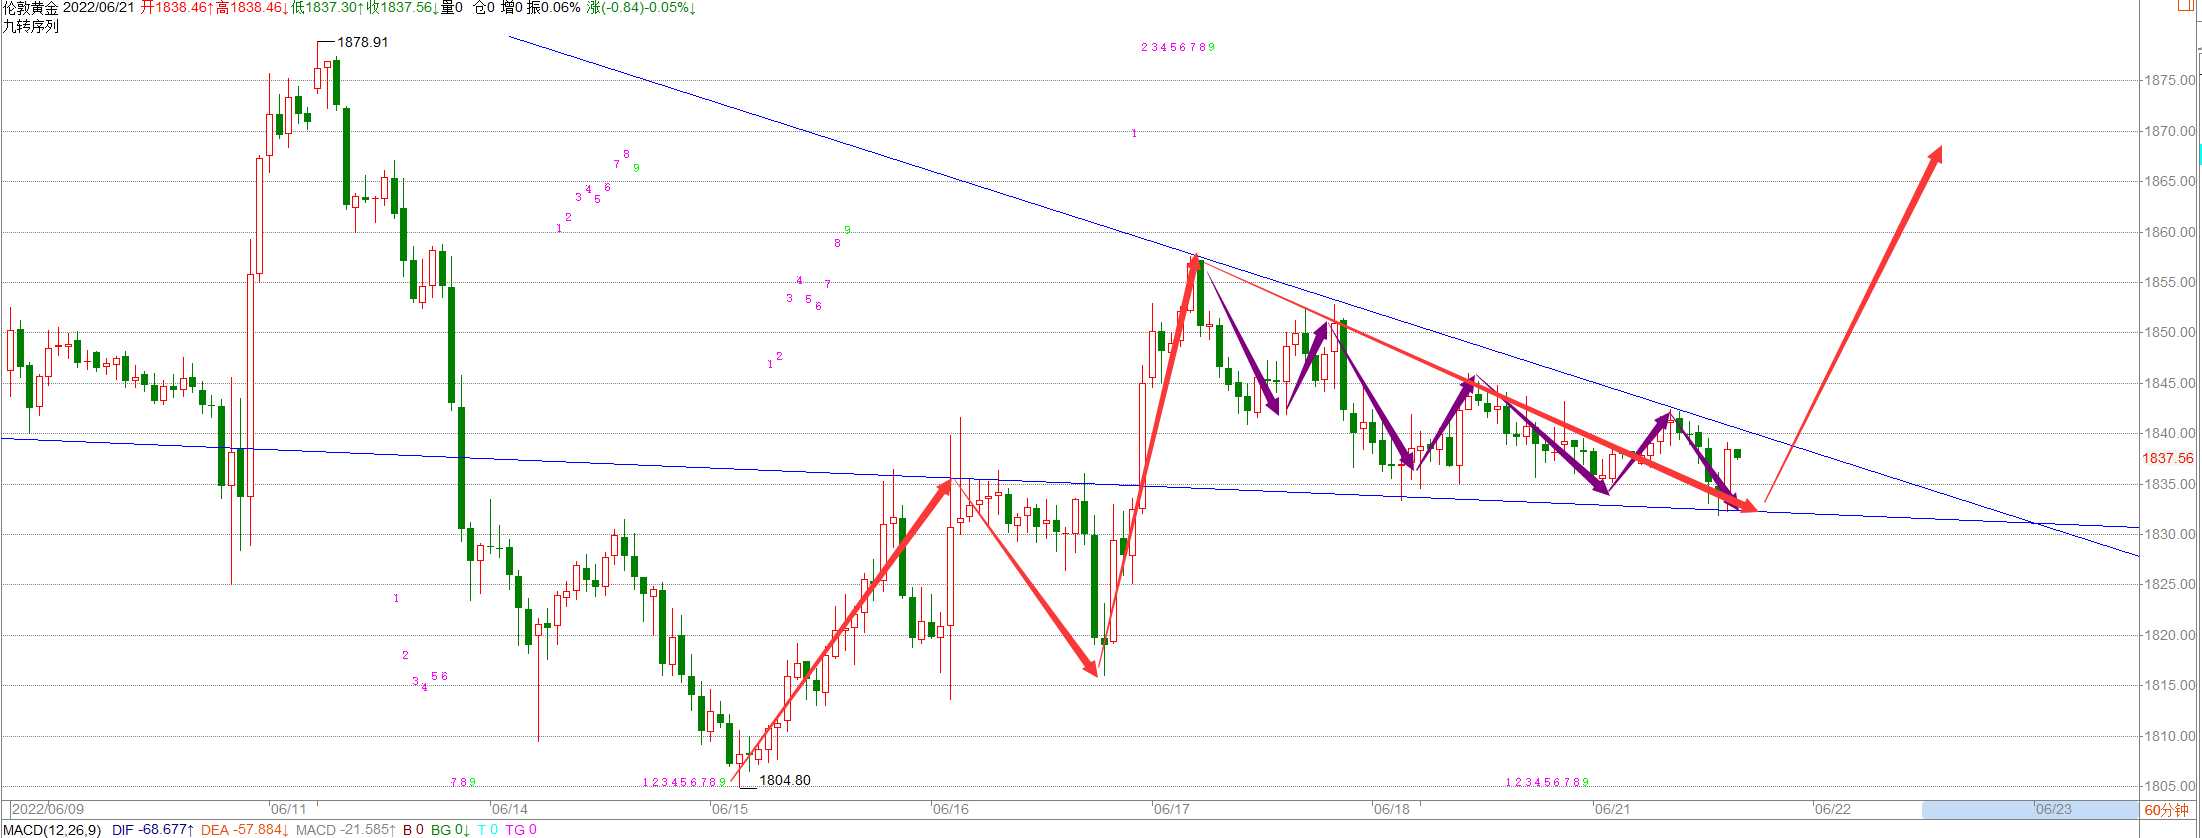Click the 06/17 date marker
2202x838 pixels.
pyautogui.click(x=1171, y=809)
